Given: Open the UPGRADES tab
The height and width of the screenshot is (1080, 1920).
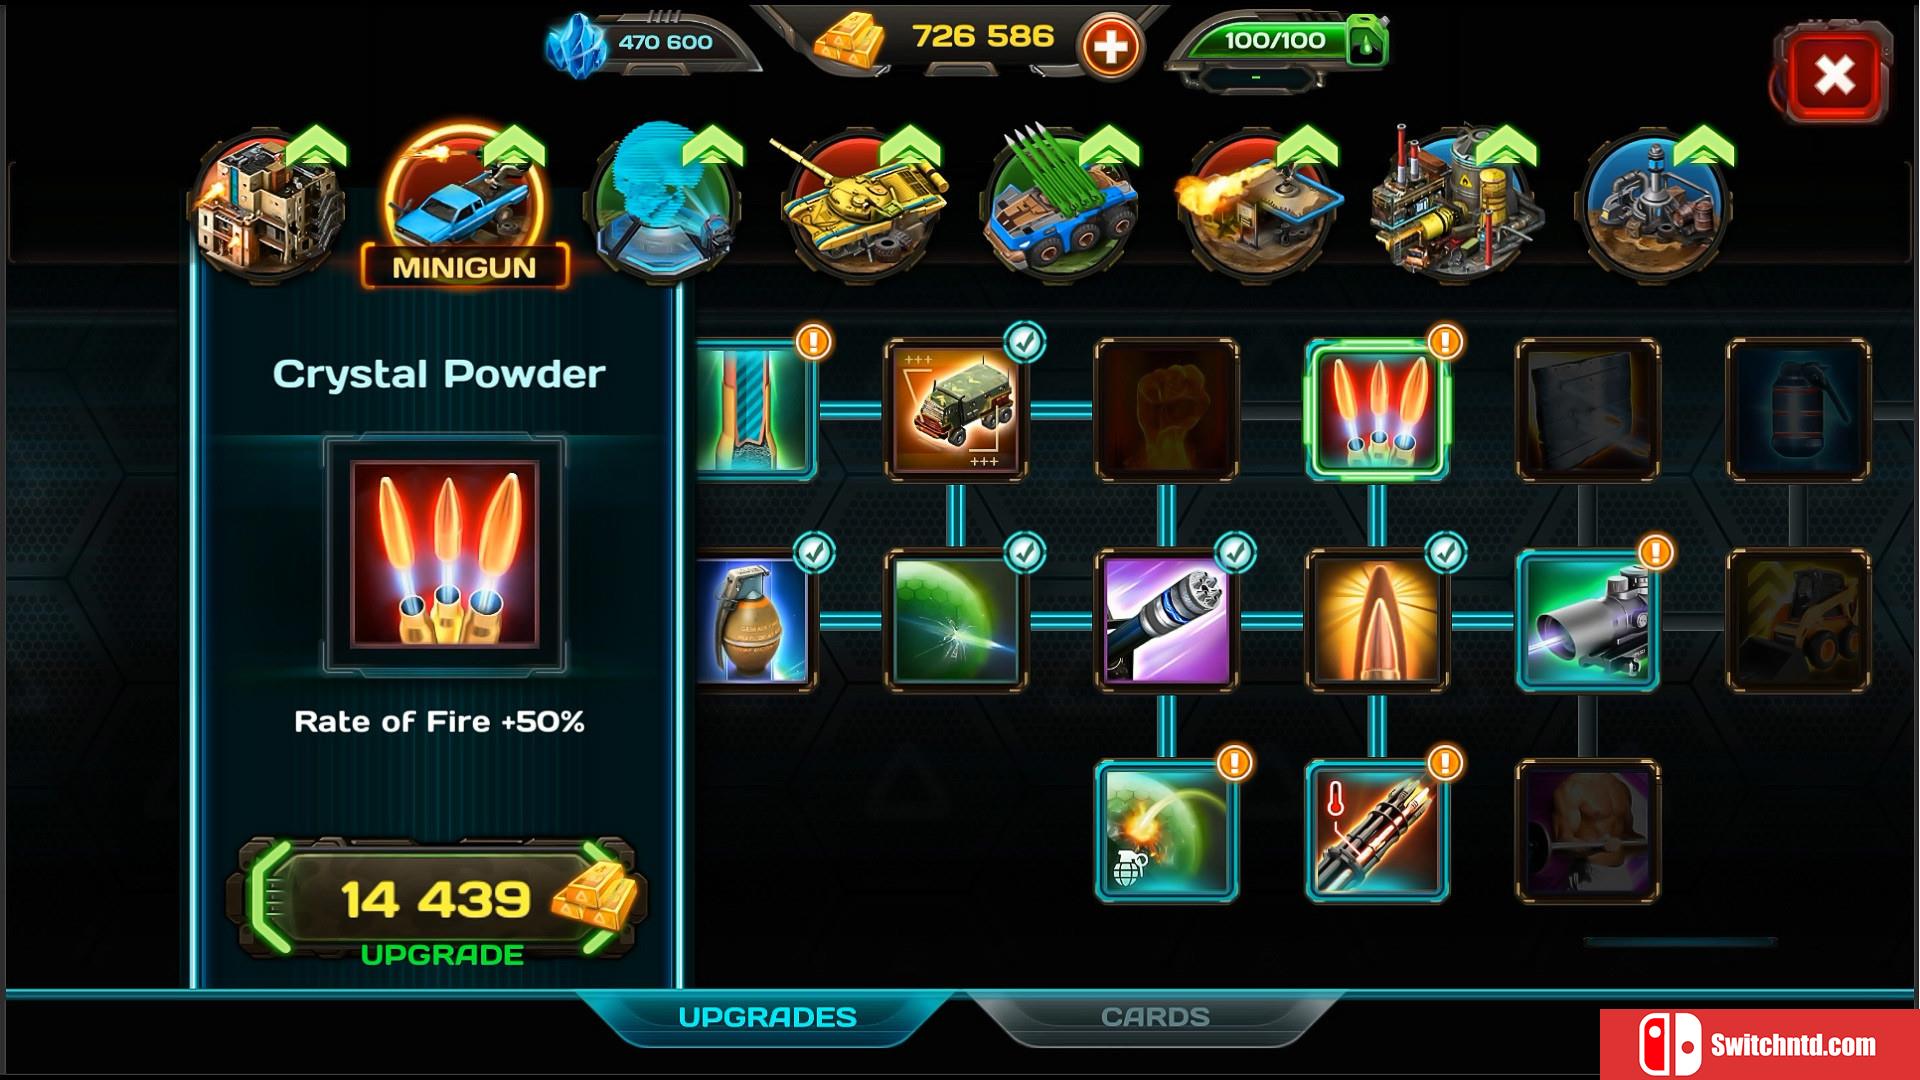Looking at the screenshot, I should pyautogui.click(x=768, y=1017).
